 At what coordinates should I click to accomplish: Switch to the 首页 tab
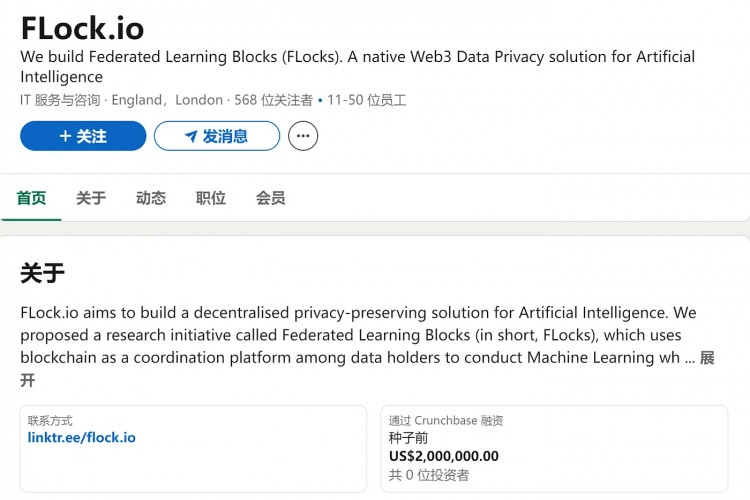pyautogui.click(x=31, y=198)
